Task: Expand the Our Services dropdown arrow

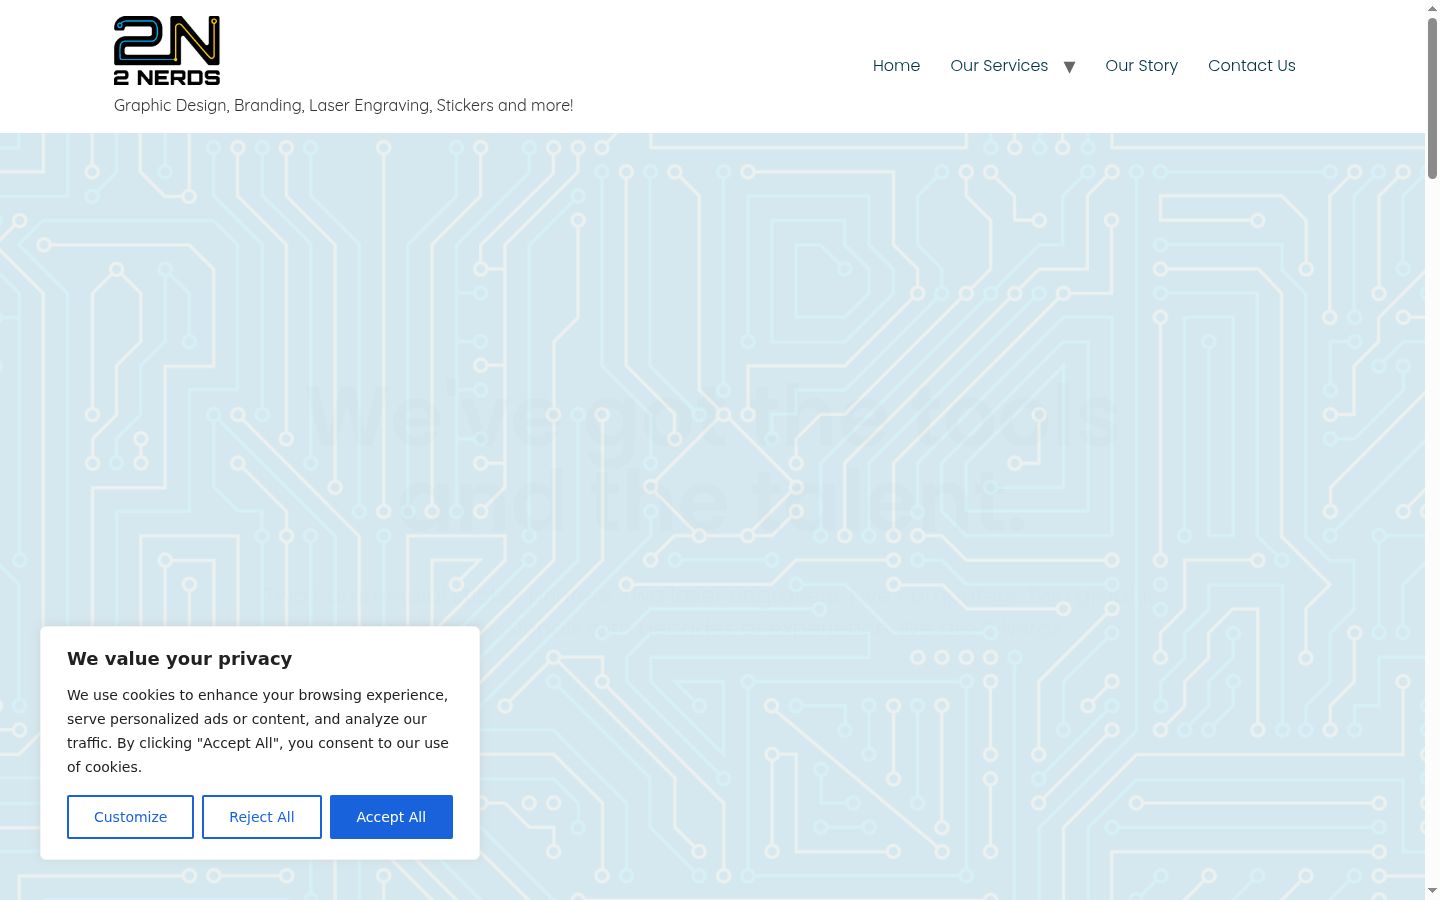Action: click(1069, 67)
